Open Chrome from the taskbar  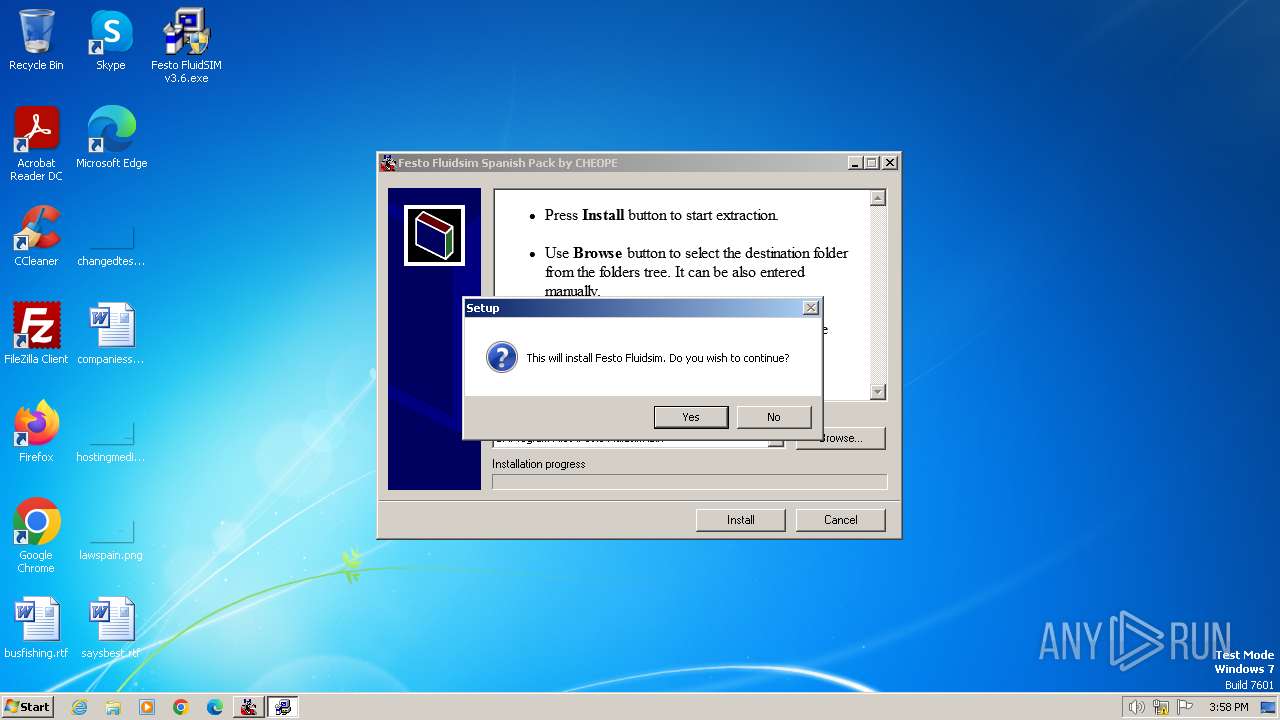181,707
